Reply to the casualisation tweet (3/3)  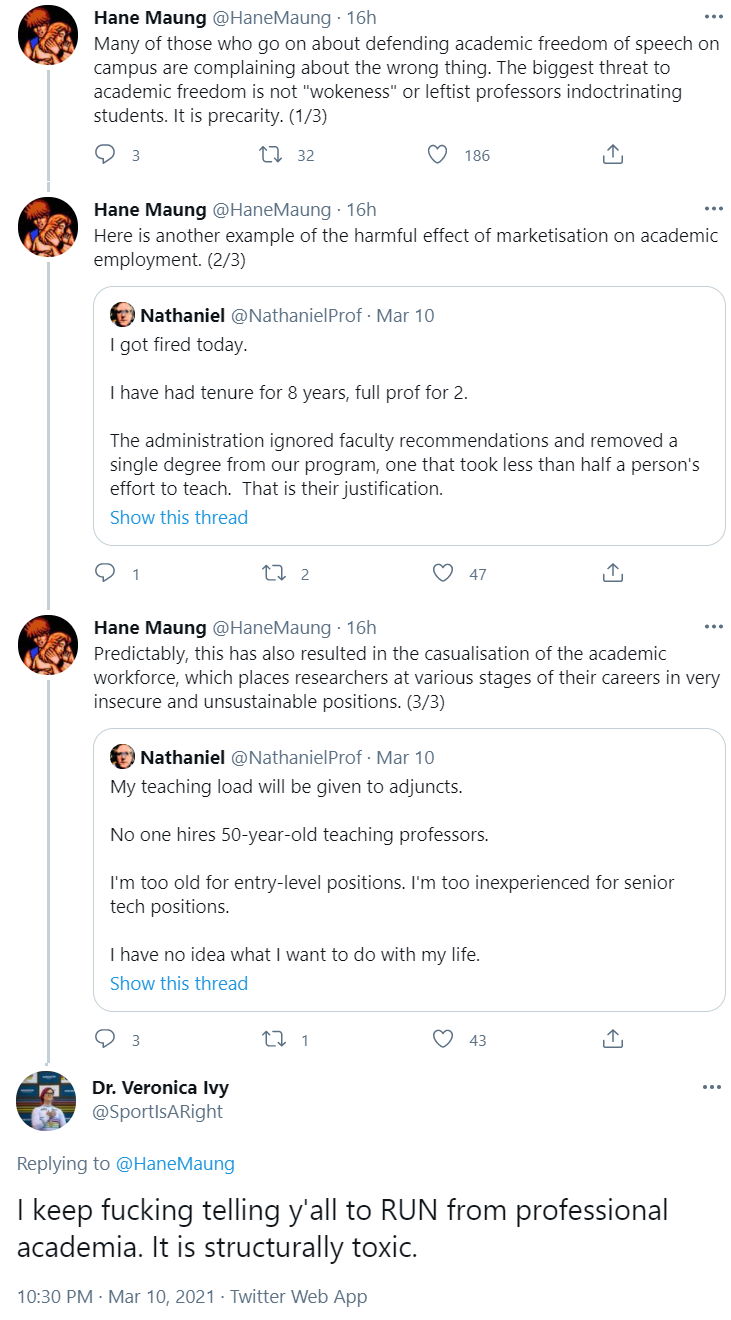tap(105, 1039)
